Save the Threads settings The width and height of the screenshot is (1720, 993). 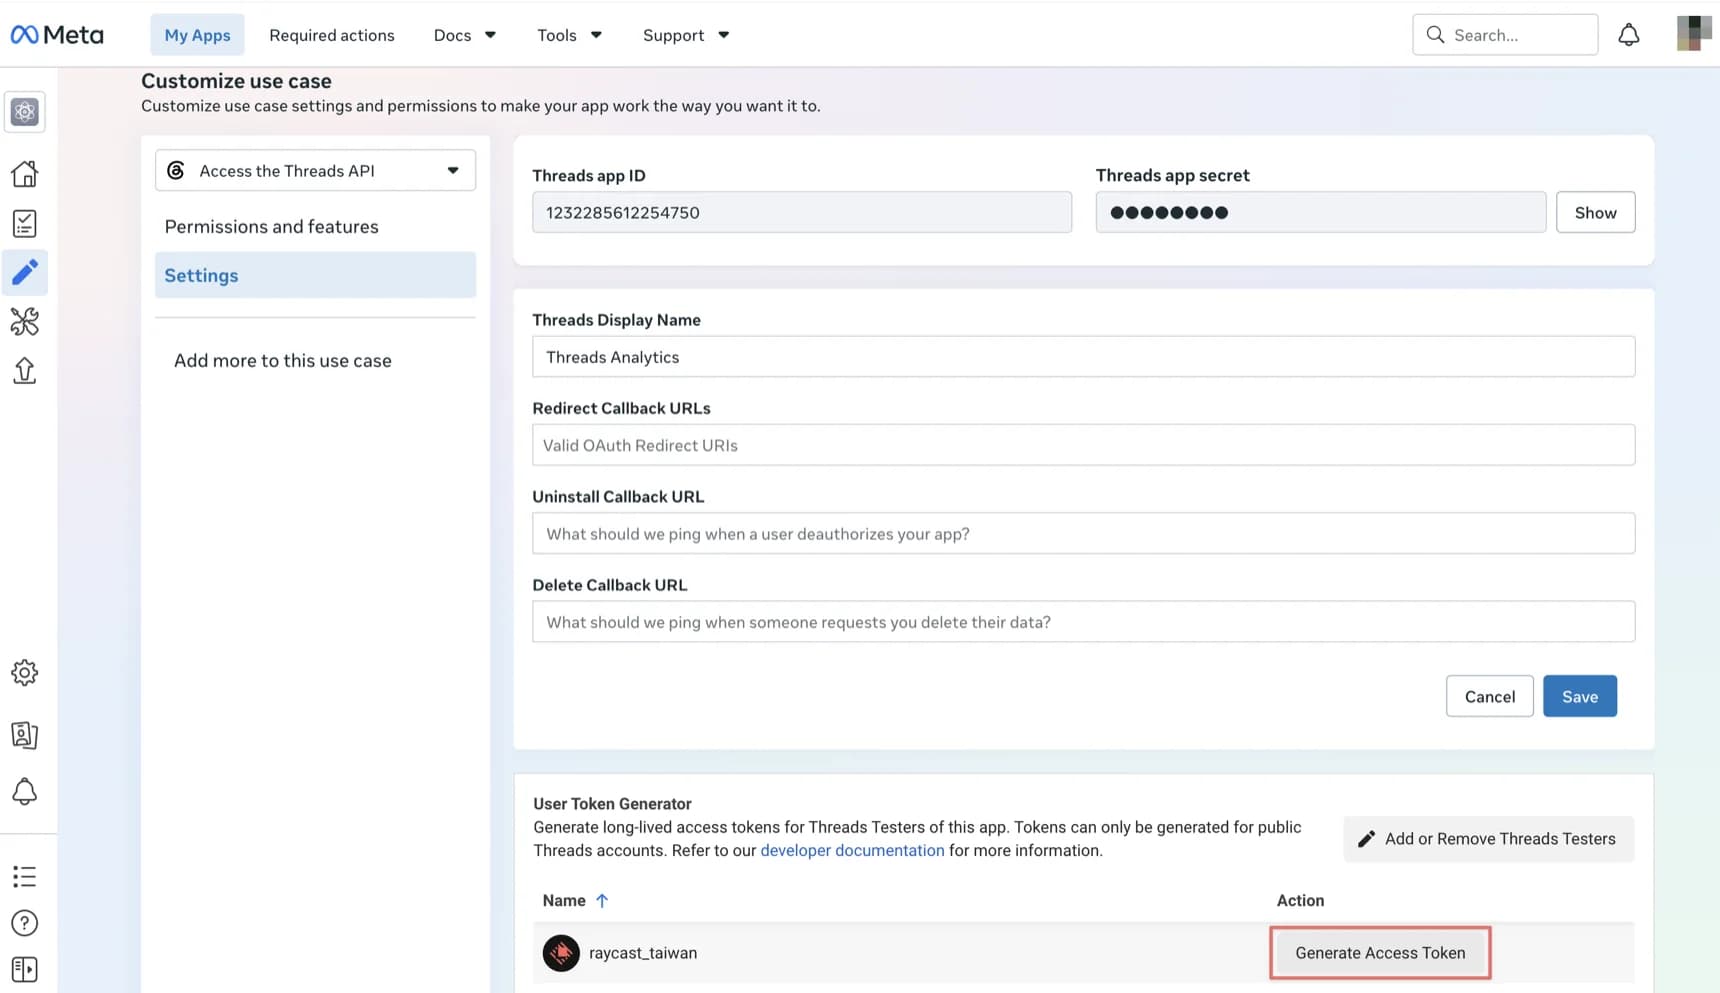pyautogui.click(x=1580, y=697)
